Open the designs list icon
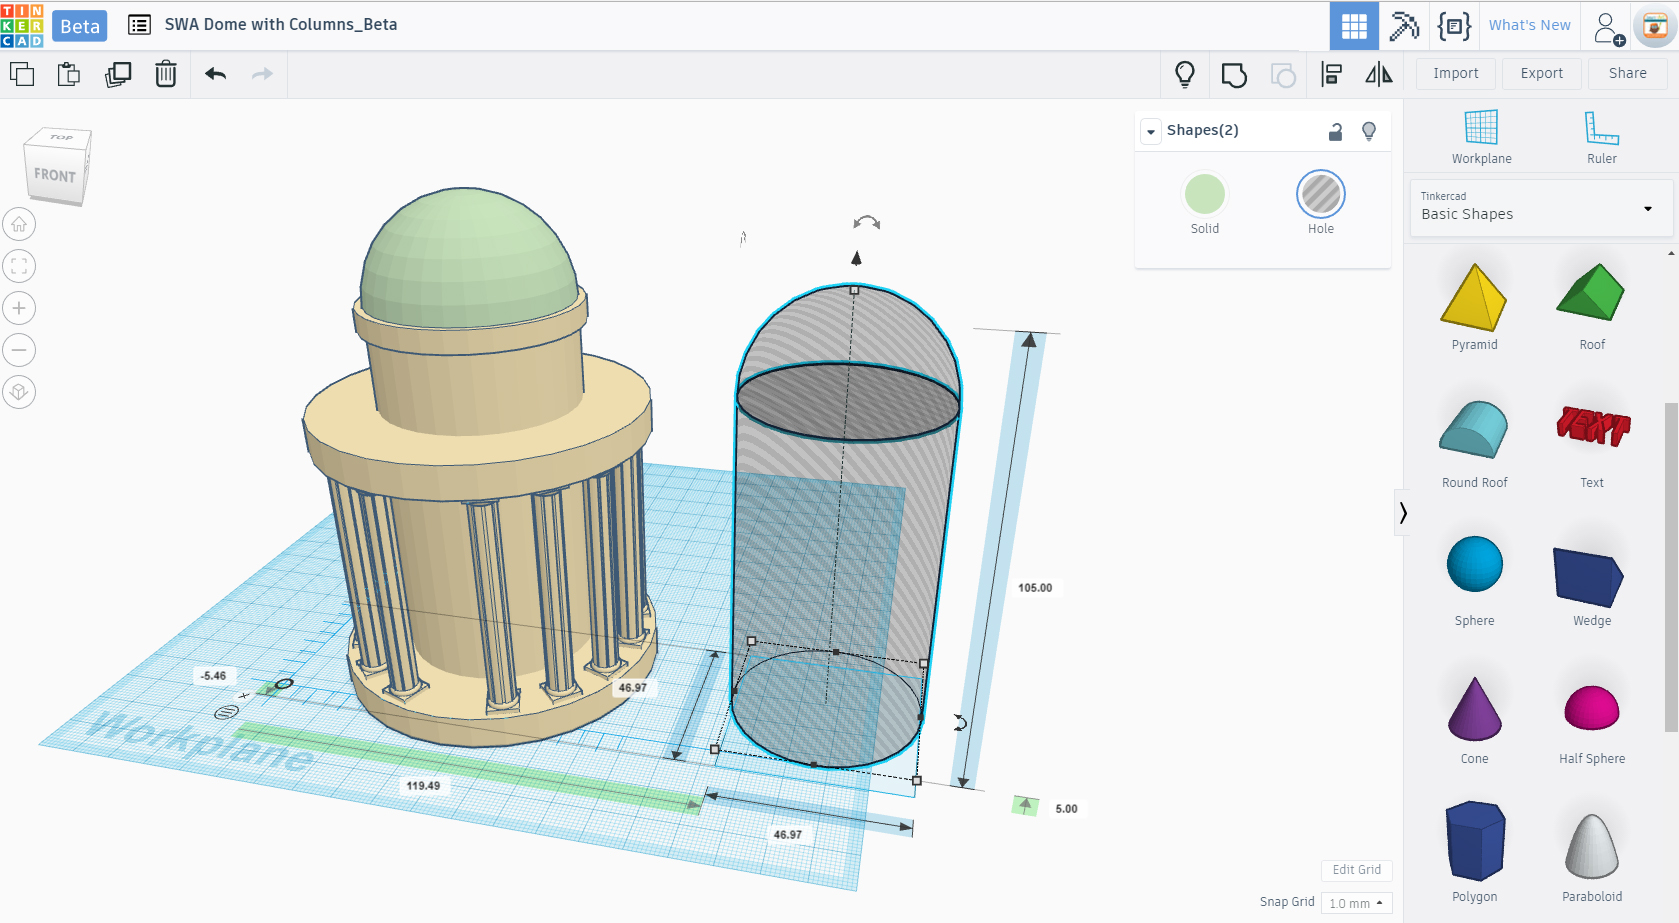The height and width of the screenshot is (923, 1679). (x=140, y=25)
